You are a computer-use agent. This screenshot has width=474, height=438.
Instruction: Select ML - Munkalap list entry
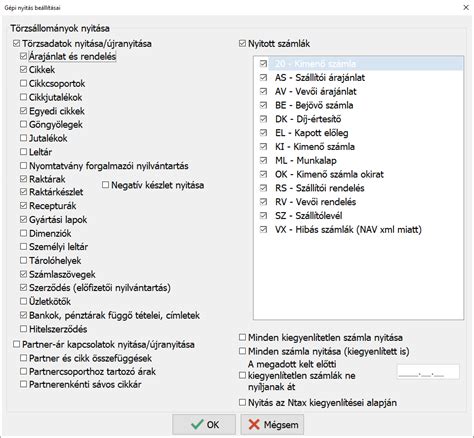[306, 160]
